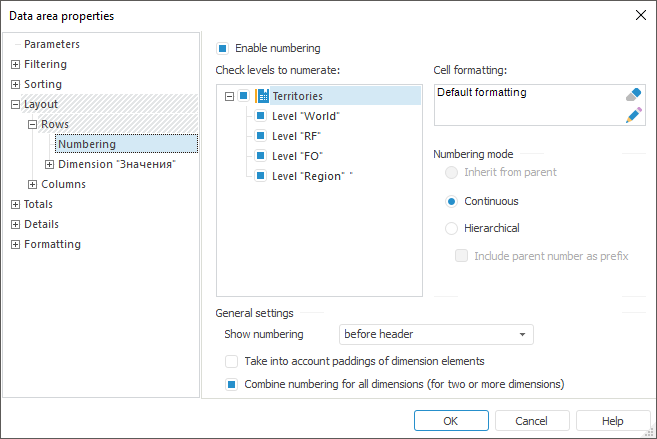
Task: Select the Hierarchical numbering mode
Action: click(x=452, y=228)
